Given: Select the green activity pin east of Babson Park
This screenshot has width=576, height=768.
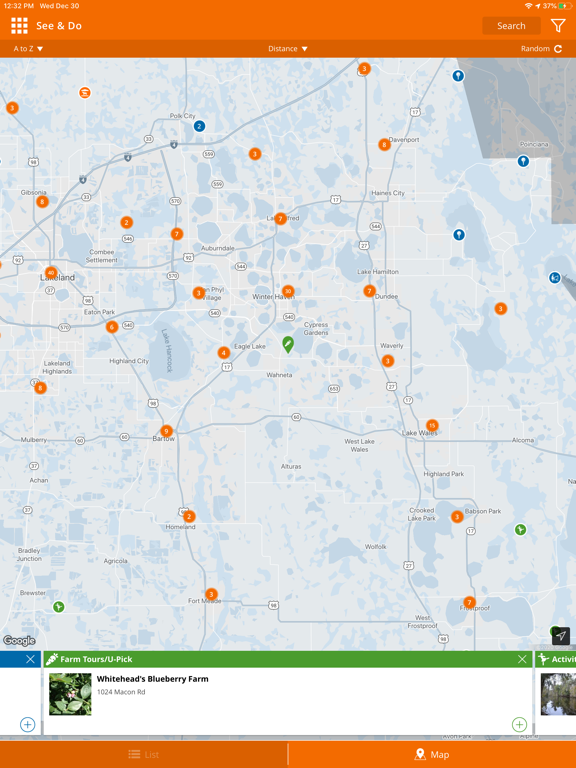Looking at the screenshot, I should click(520, 529).
